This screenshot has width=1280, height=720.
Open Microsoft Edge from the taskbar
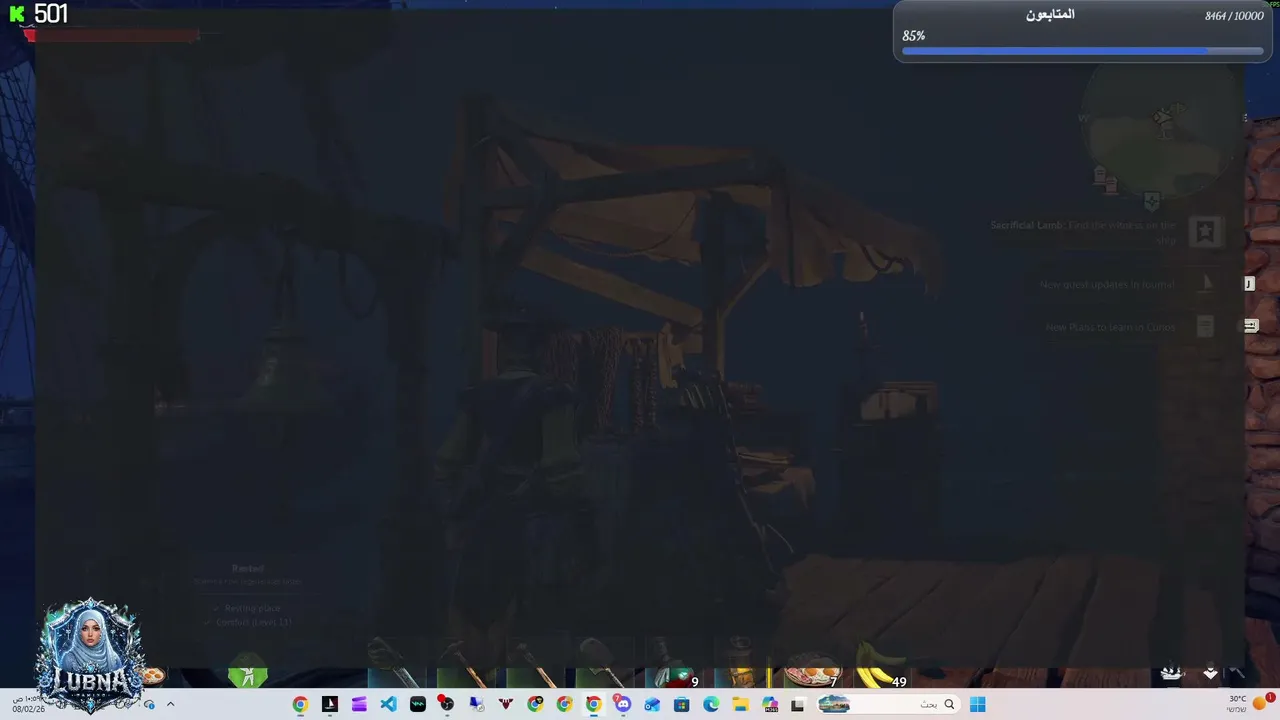[x=711, y=705]
